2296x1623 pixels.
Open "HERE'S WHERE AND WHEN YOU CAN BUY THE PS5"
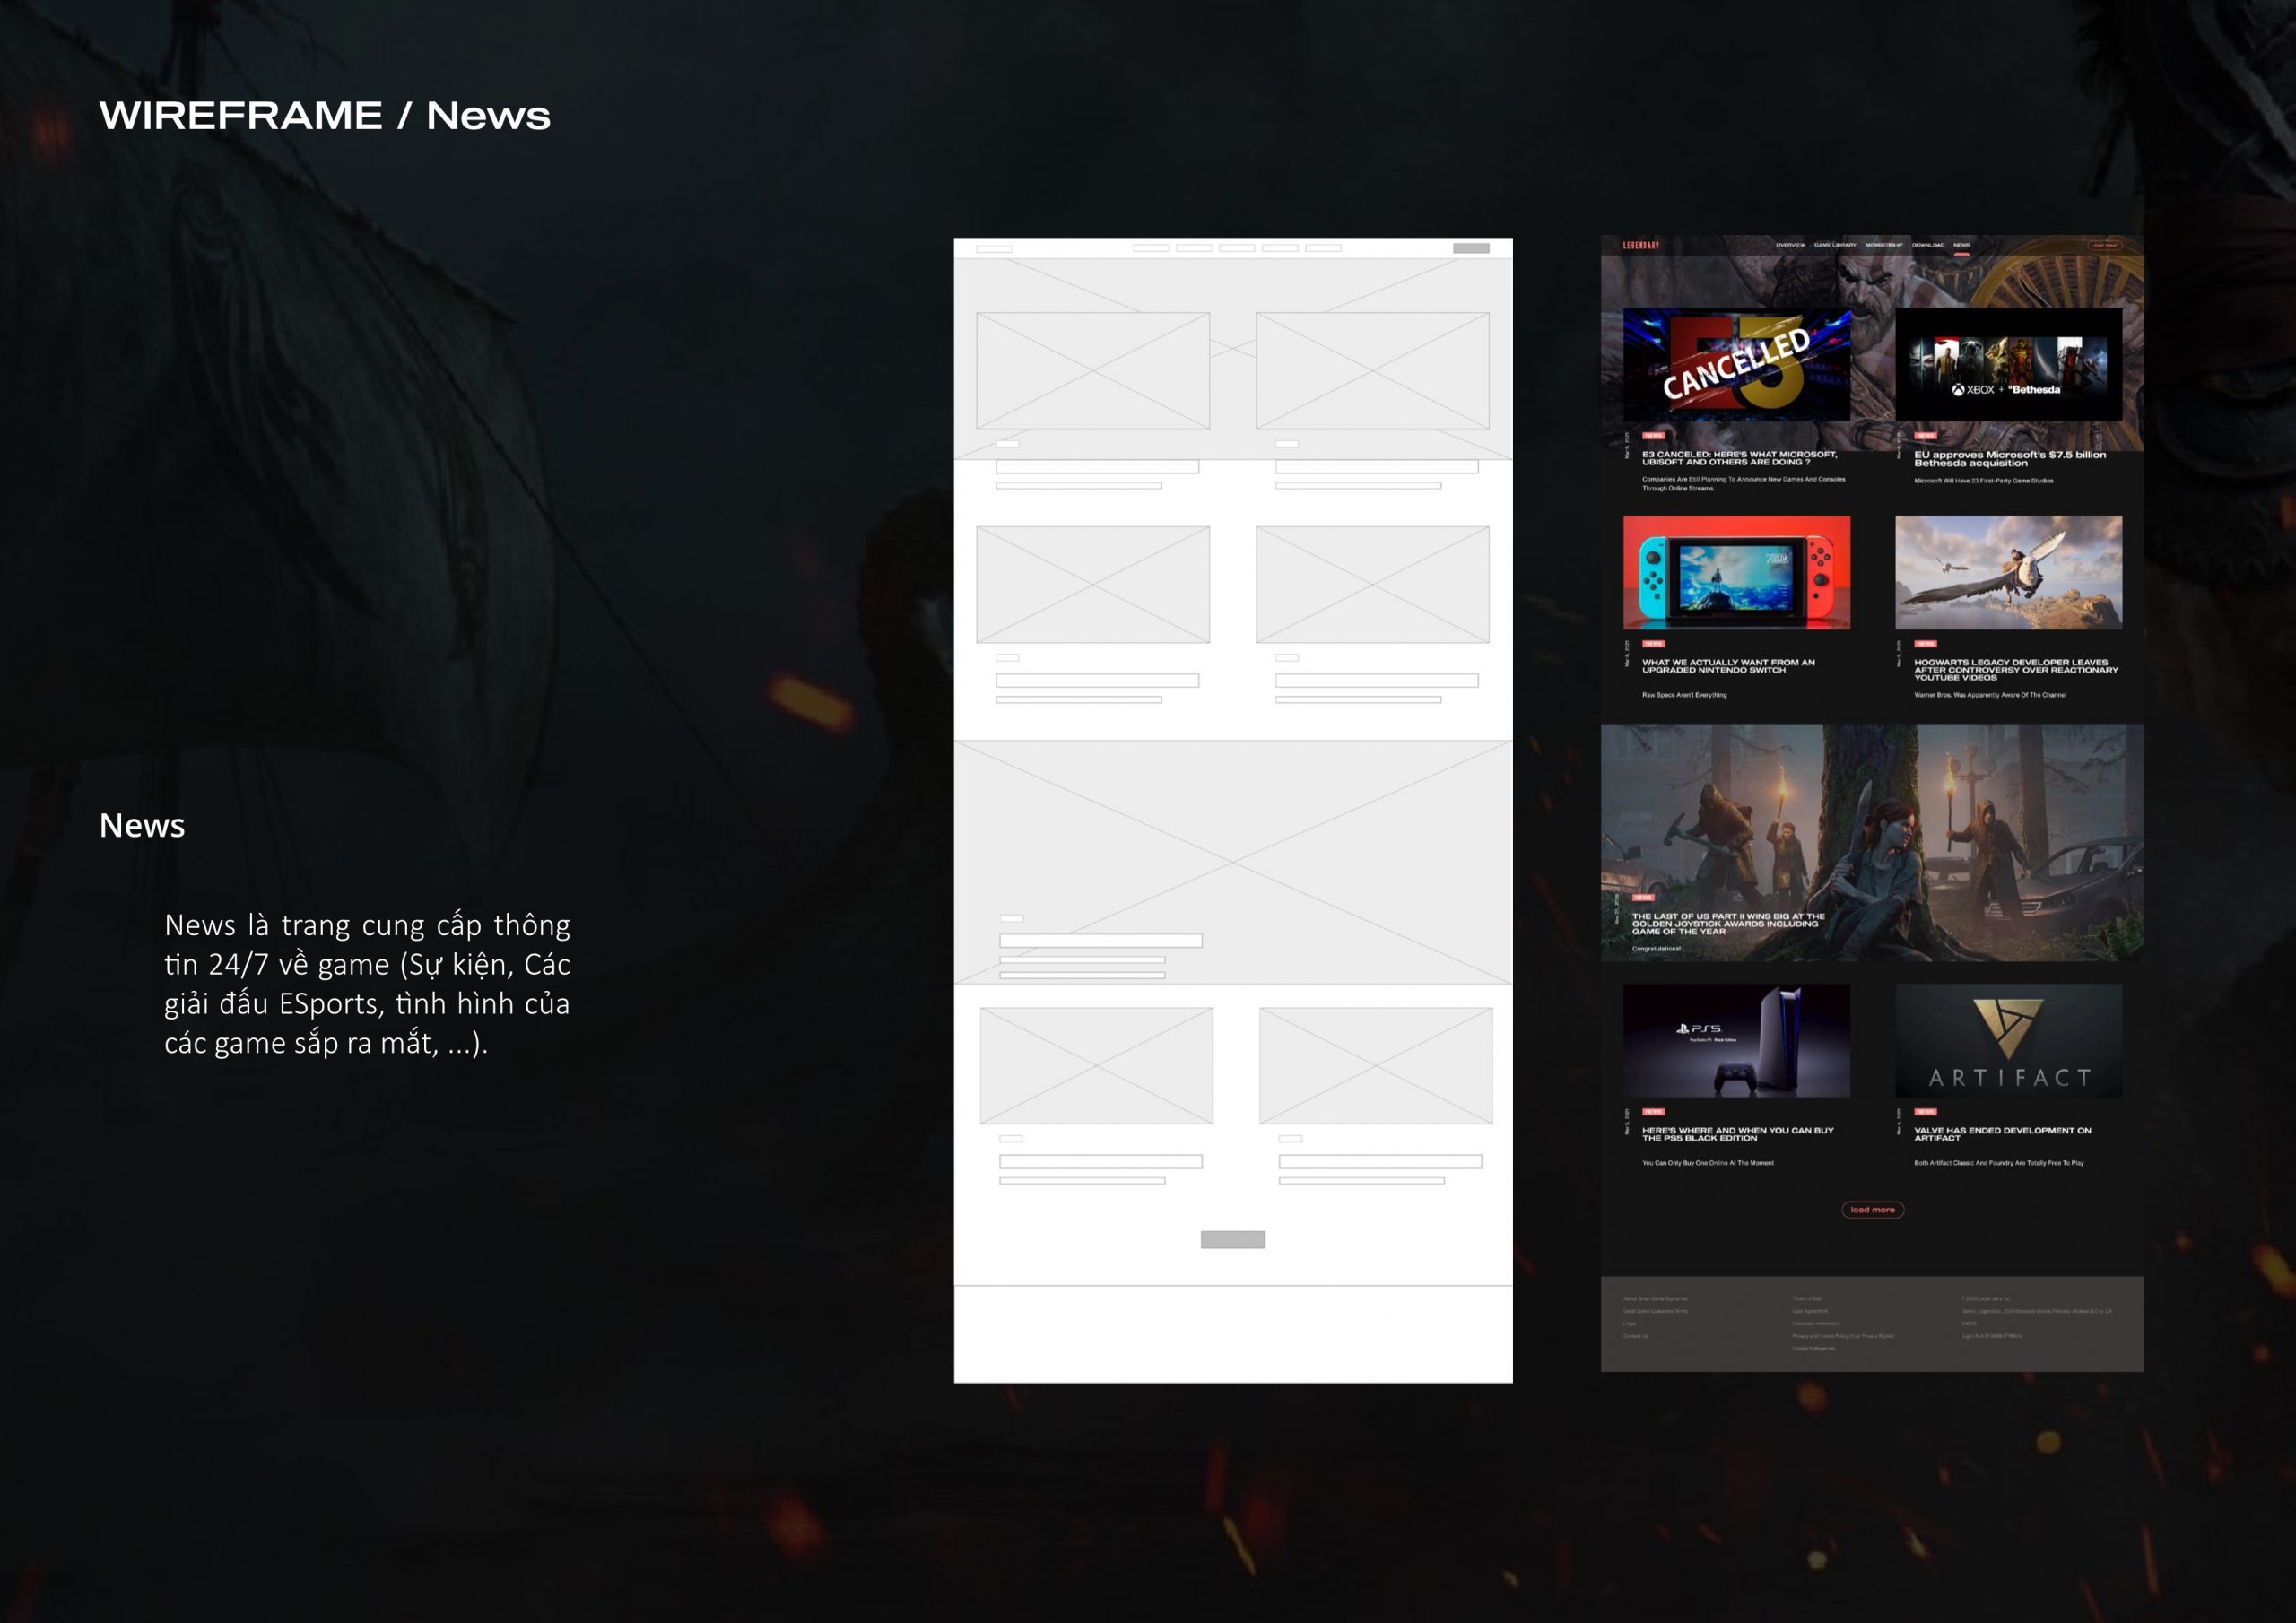(x=1738, y=1134)
